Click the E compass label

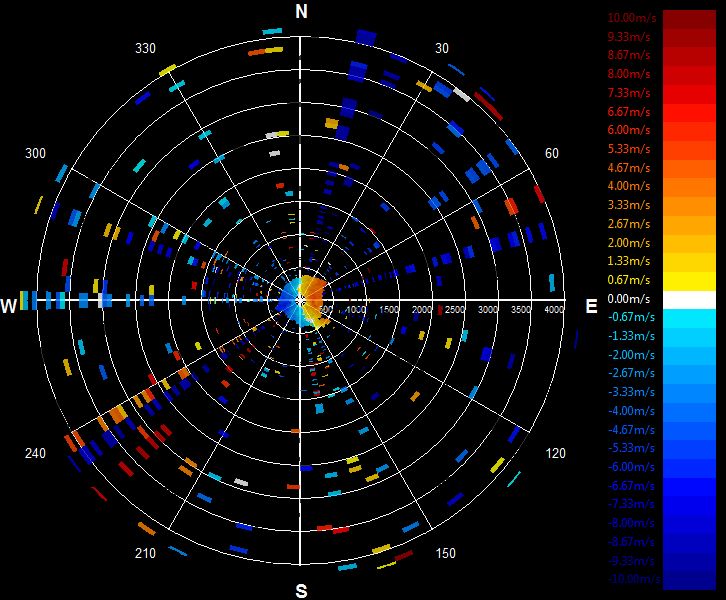tap(591, 306)
